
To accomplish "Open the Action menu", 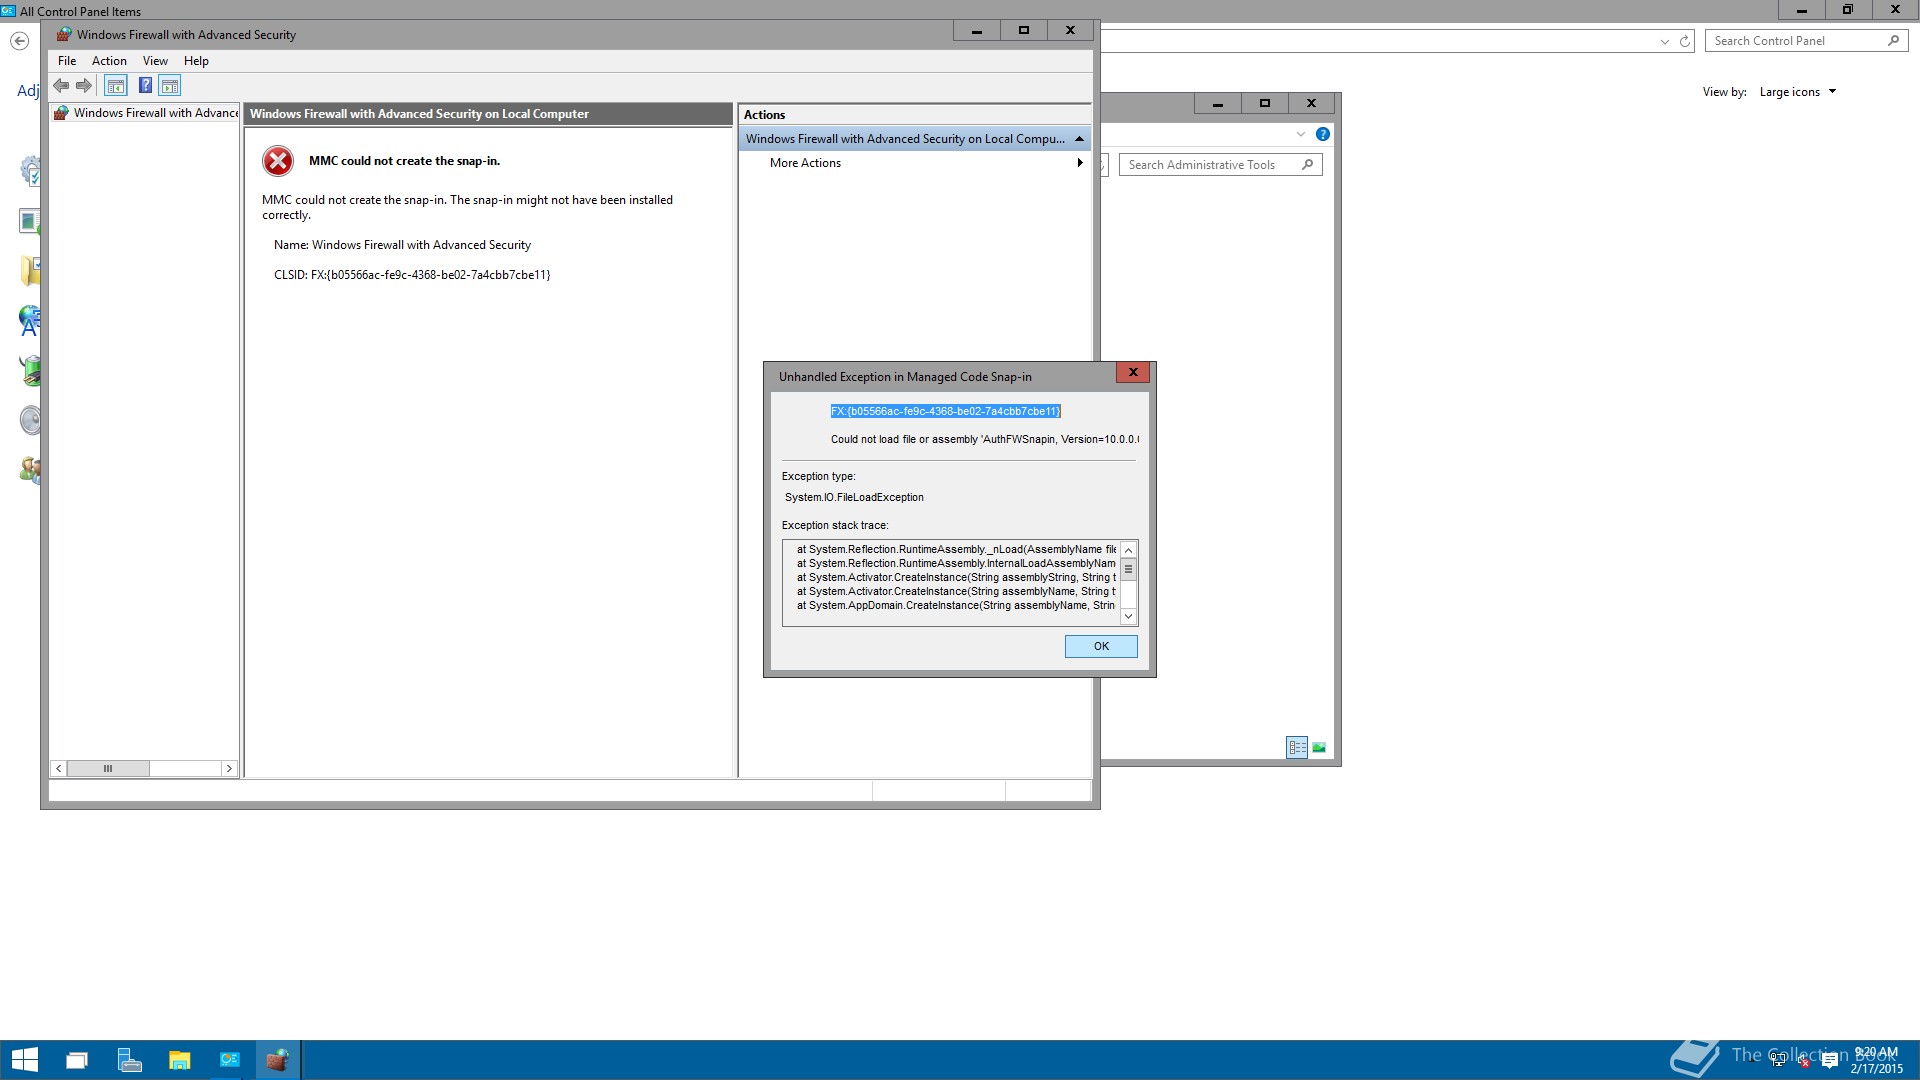I will pos(109,61).
